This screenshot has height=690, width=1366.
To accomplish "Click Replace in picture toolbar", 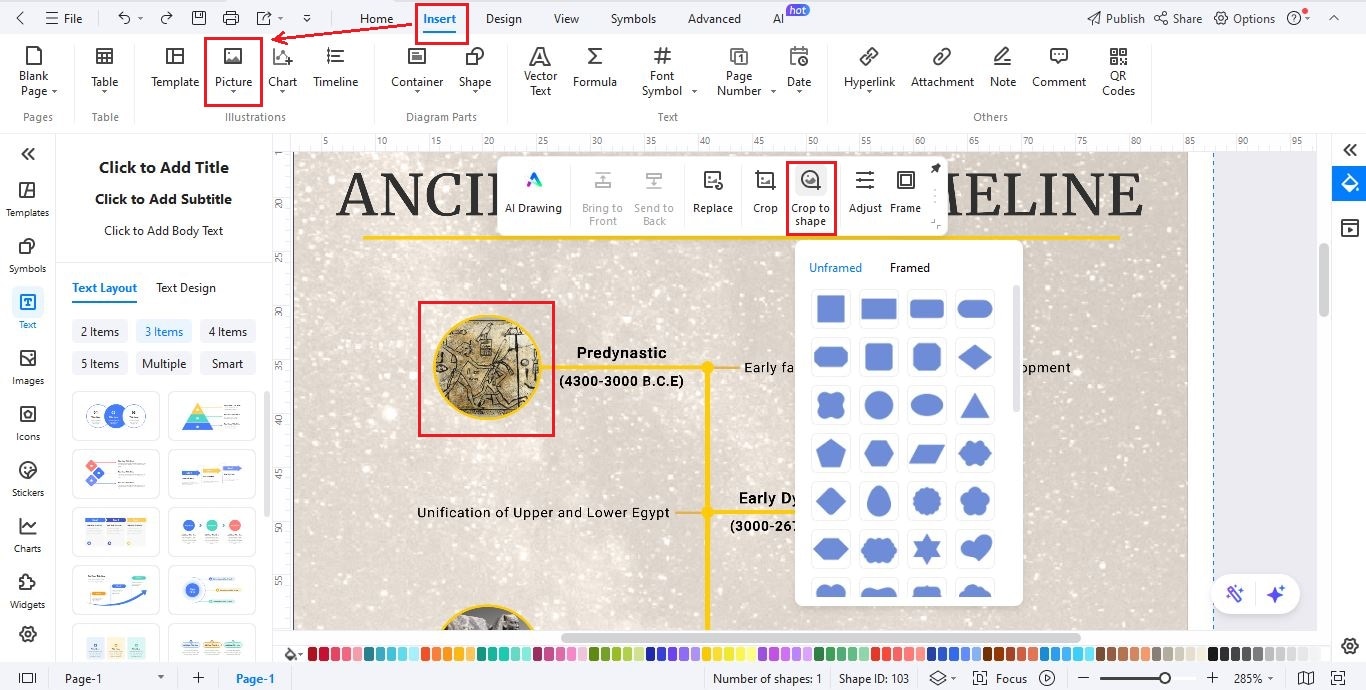I will tap(713, 193).
